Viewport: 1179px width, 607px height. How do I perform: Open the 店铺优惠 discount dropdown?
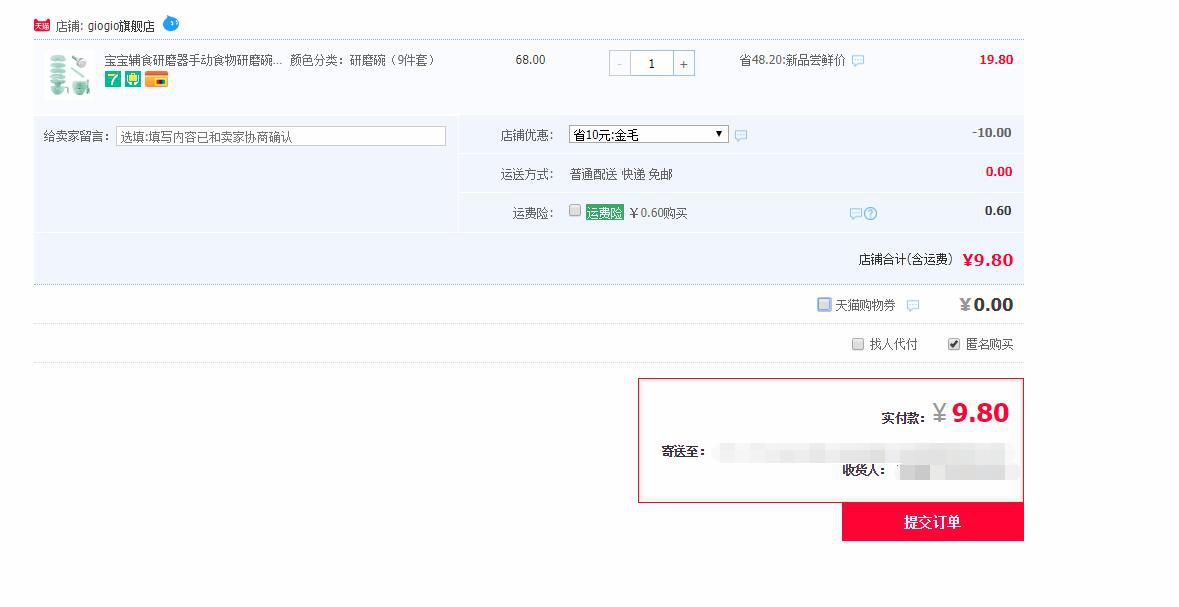(648, 134)
